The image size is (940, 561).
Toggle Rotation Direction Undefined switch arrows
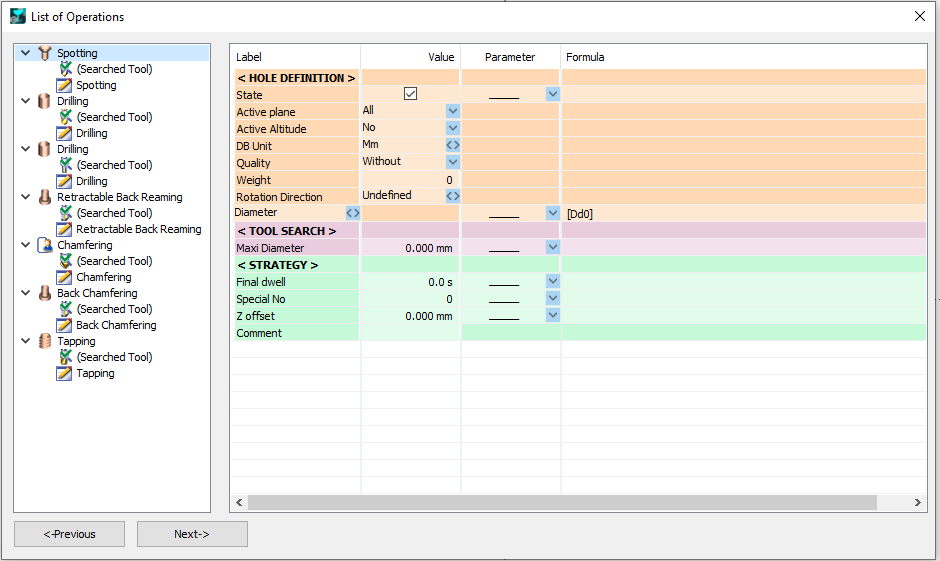[452, 196]
